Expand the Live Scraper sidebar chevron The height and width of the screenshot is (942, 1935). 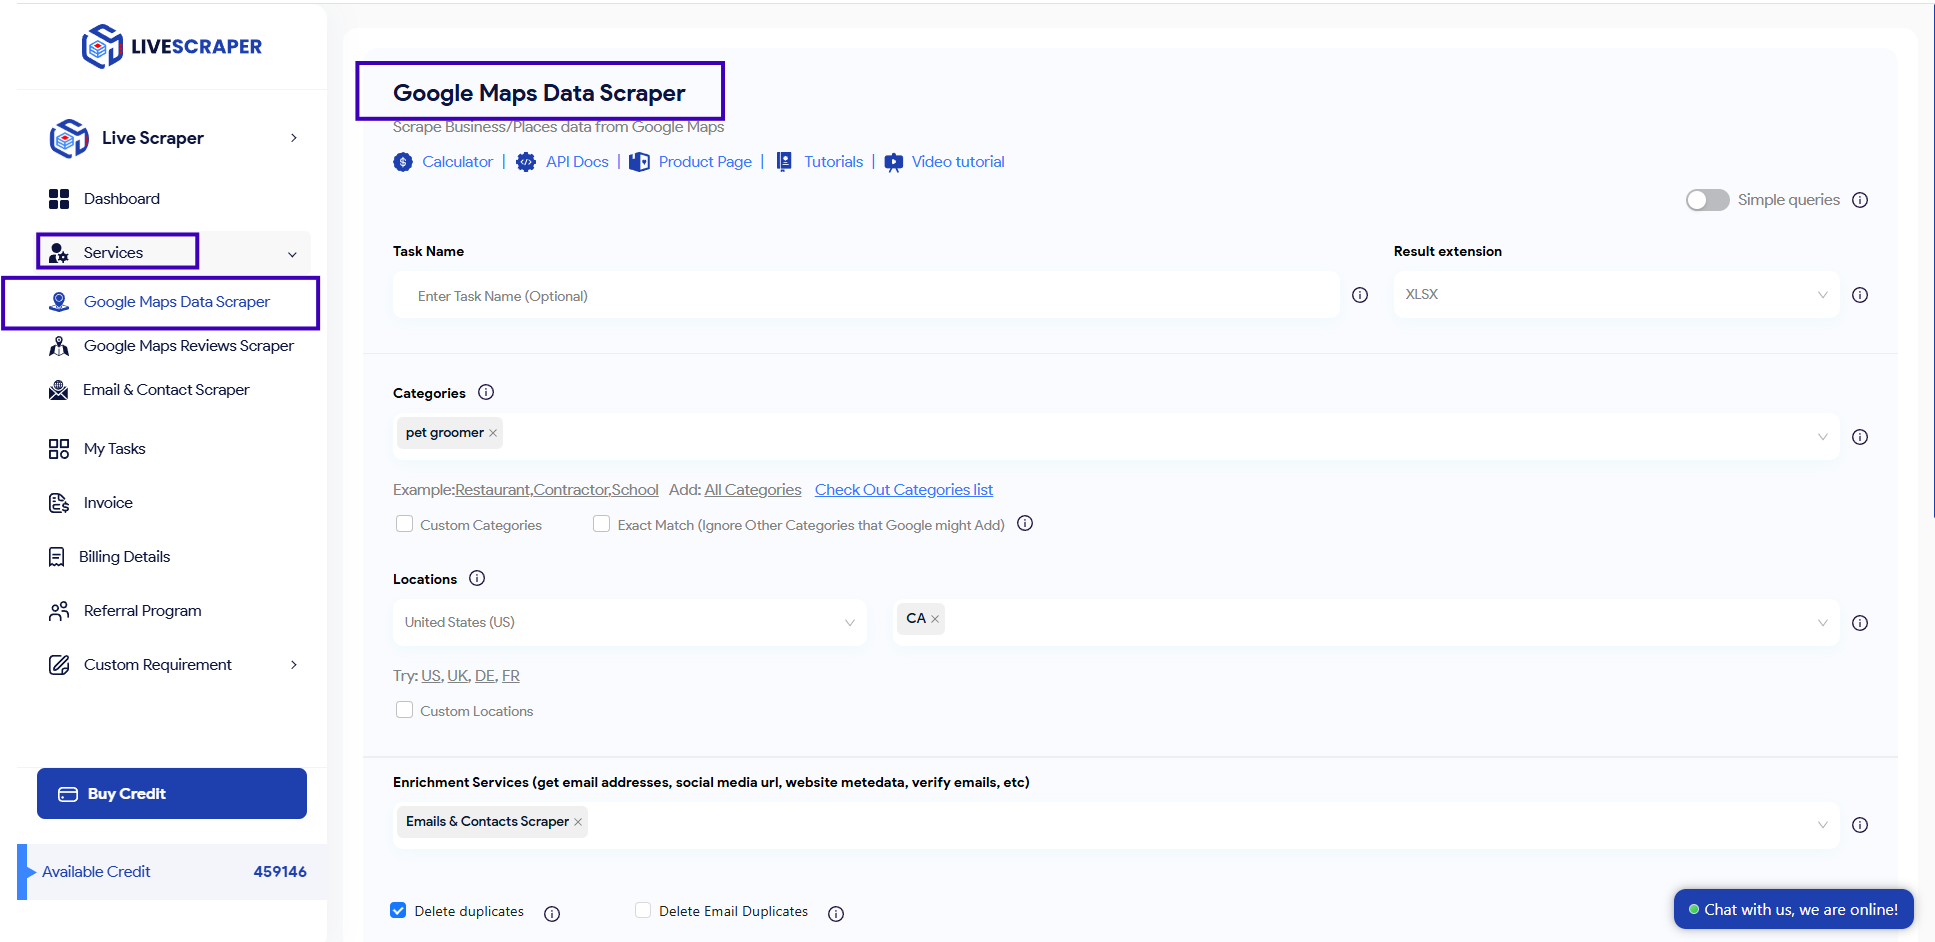293,138
